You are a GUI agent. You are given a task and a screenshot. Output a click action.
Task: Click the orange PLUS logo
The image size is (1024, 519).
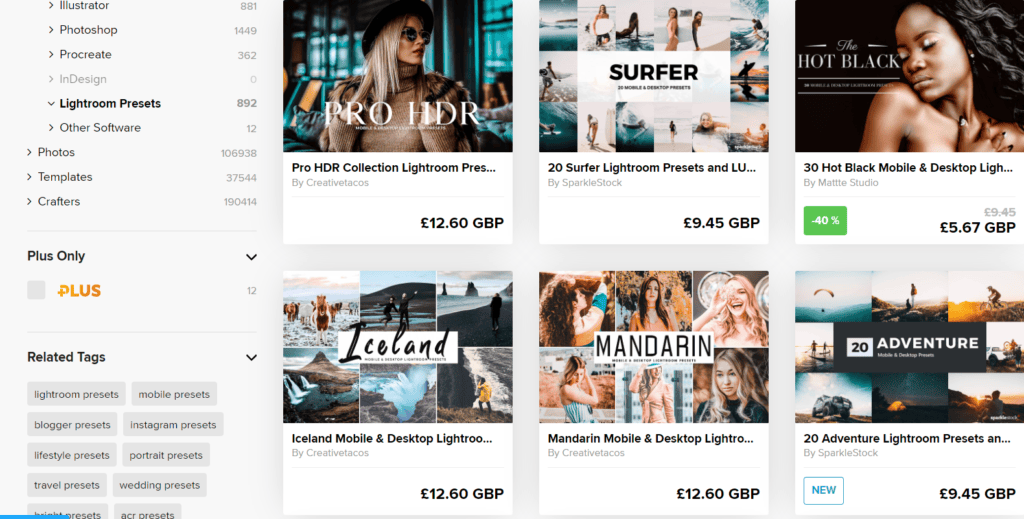[79, 291]
